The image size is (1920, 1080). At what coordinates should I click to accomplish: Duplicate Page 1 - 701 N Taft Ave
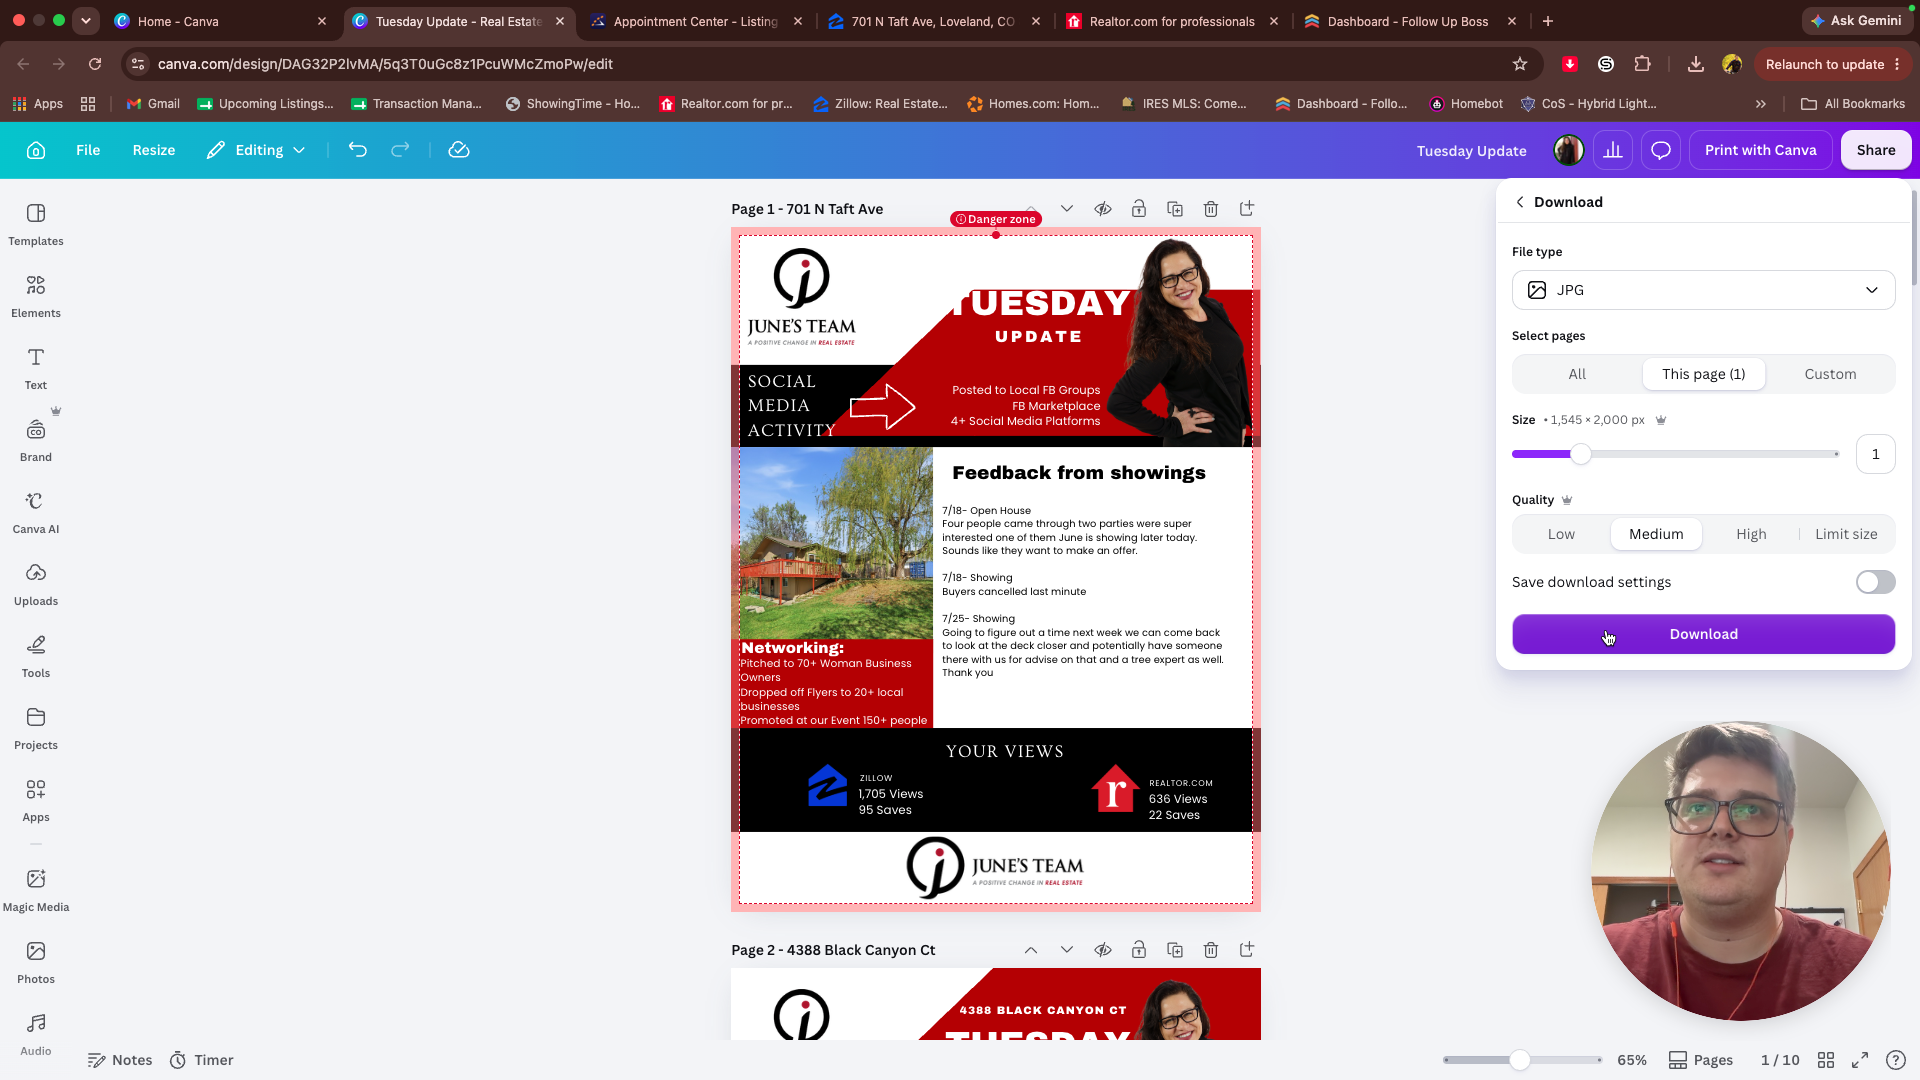click(x=1175, y=209)
